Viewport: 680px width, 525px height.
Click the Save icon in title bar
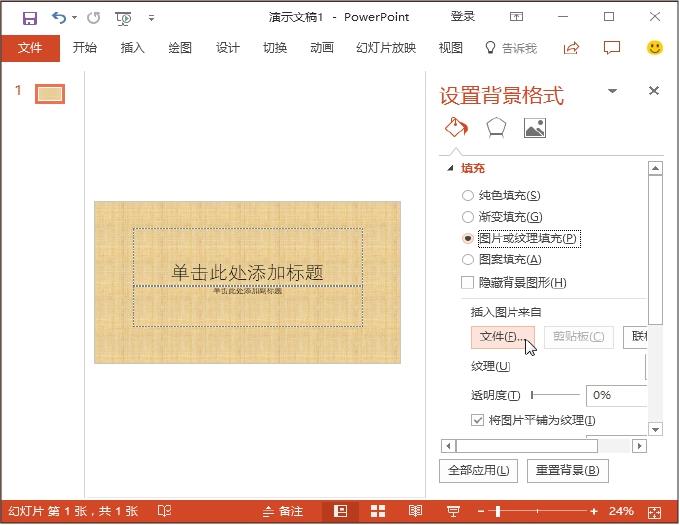[x=29, y=17]
